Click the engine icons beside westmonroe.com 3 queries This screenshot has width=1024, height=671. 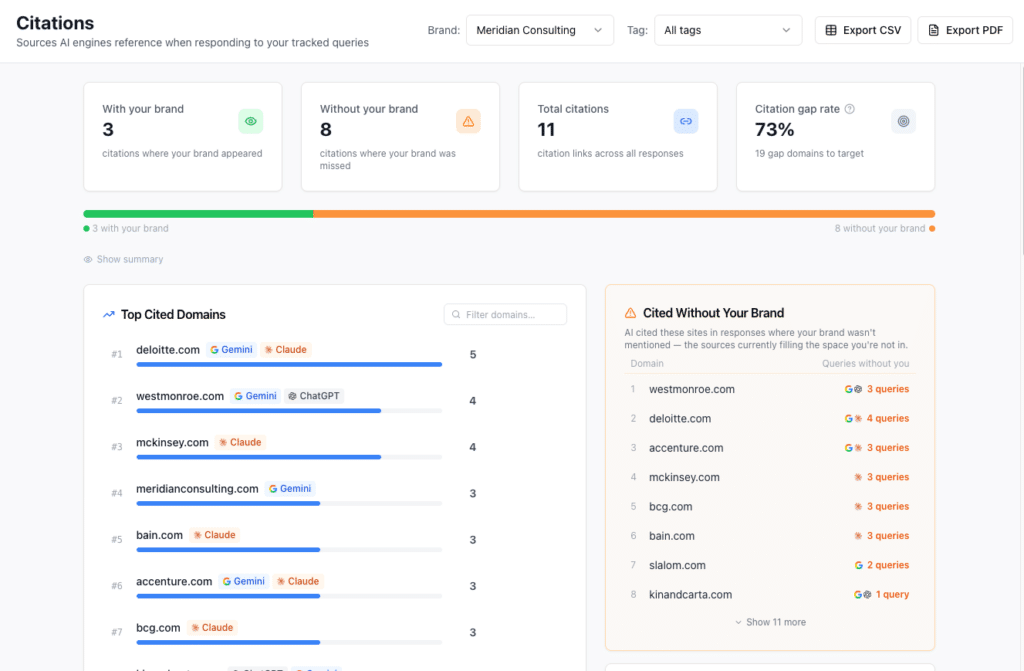(x=854, y=389)
